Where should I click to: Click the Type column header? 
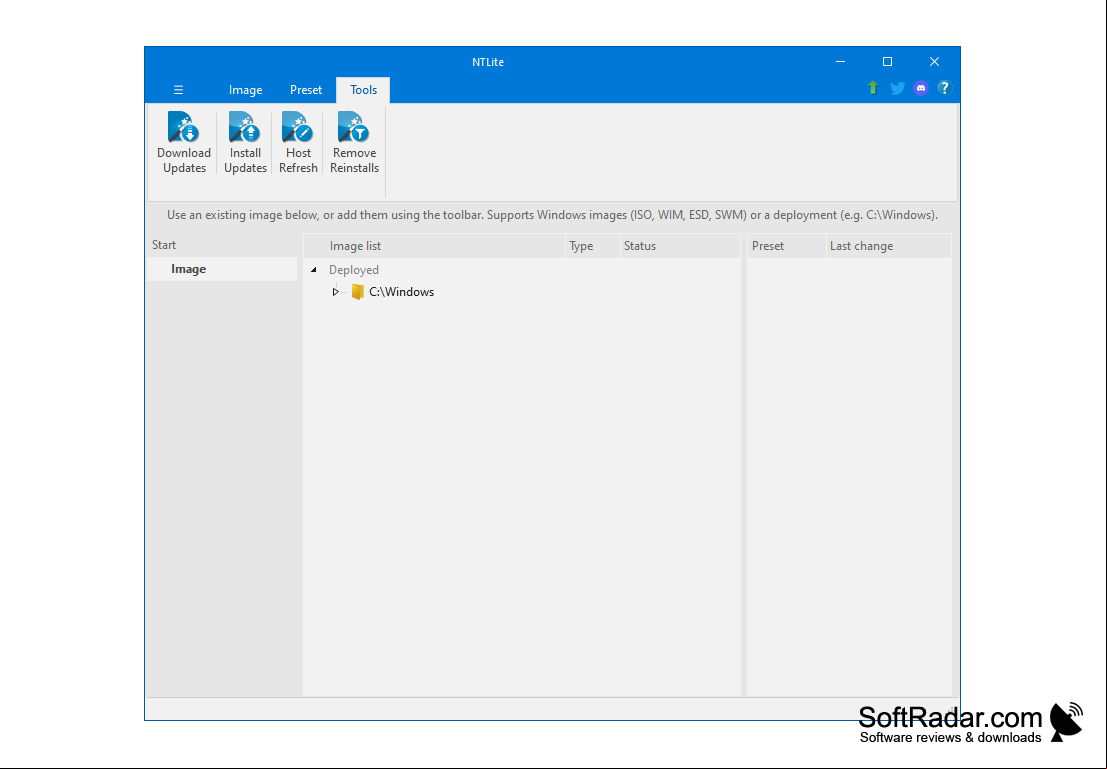coord(592,246)
